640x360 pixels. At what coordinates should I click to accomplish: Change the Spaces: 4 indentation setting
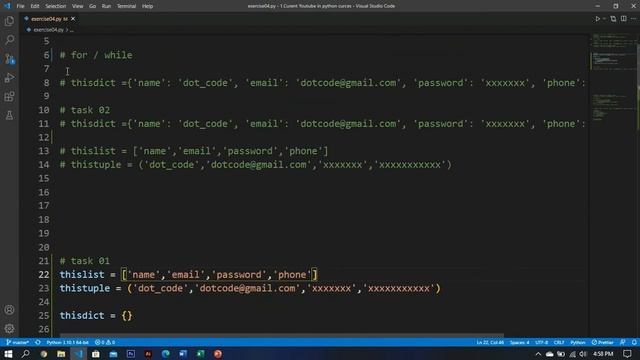[519, 342]
